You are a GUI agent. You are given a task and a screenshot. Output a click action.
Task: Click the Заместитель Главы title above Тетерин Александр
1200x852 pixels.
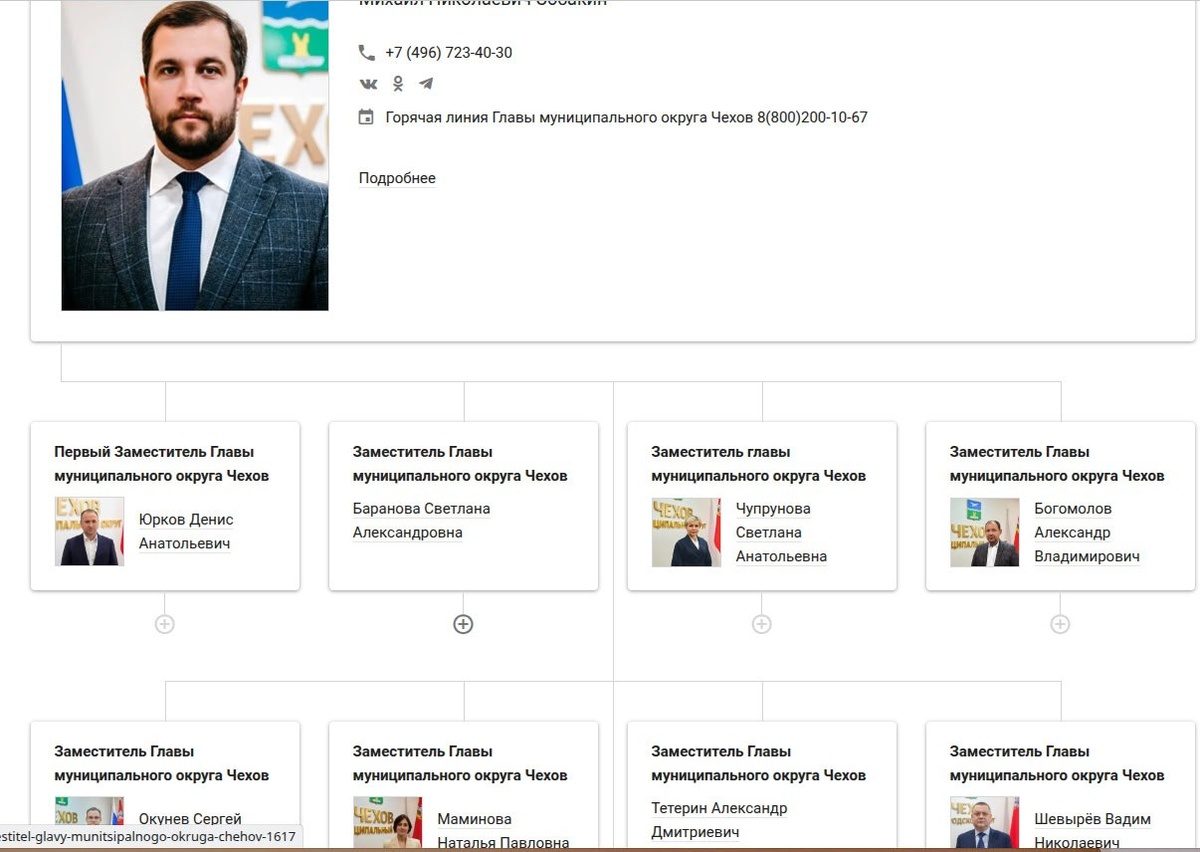coord(759,763)
